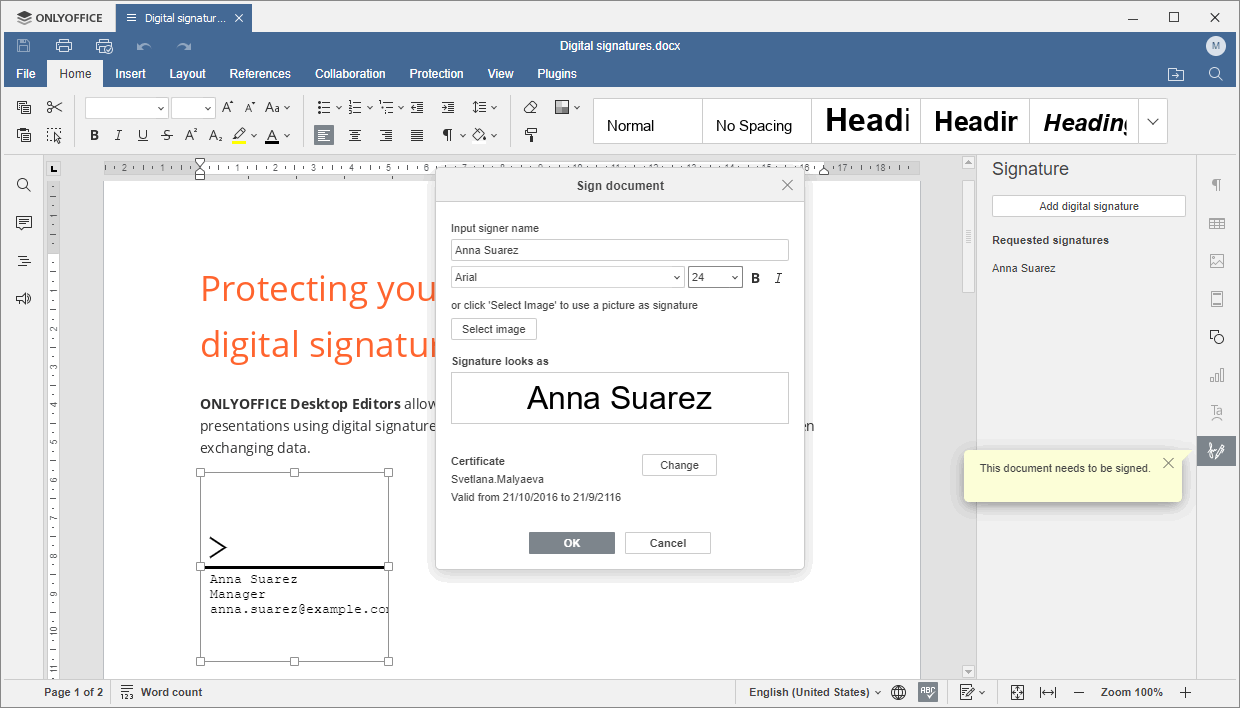Open paragraph settings in the right sidebar
1240x708 pixels.
[x=1216, y=185]
